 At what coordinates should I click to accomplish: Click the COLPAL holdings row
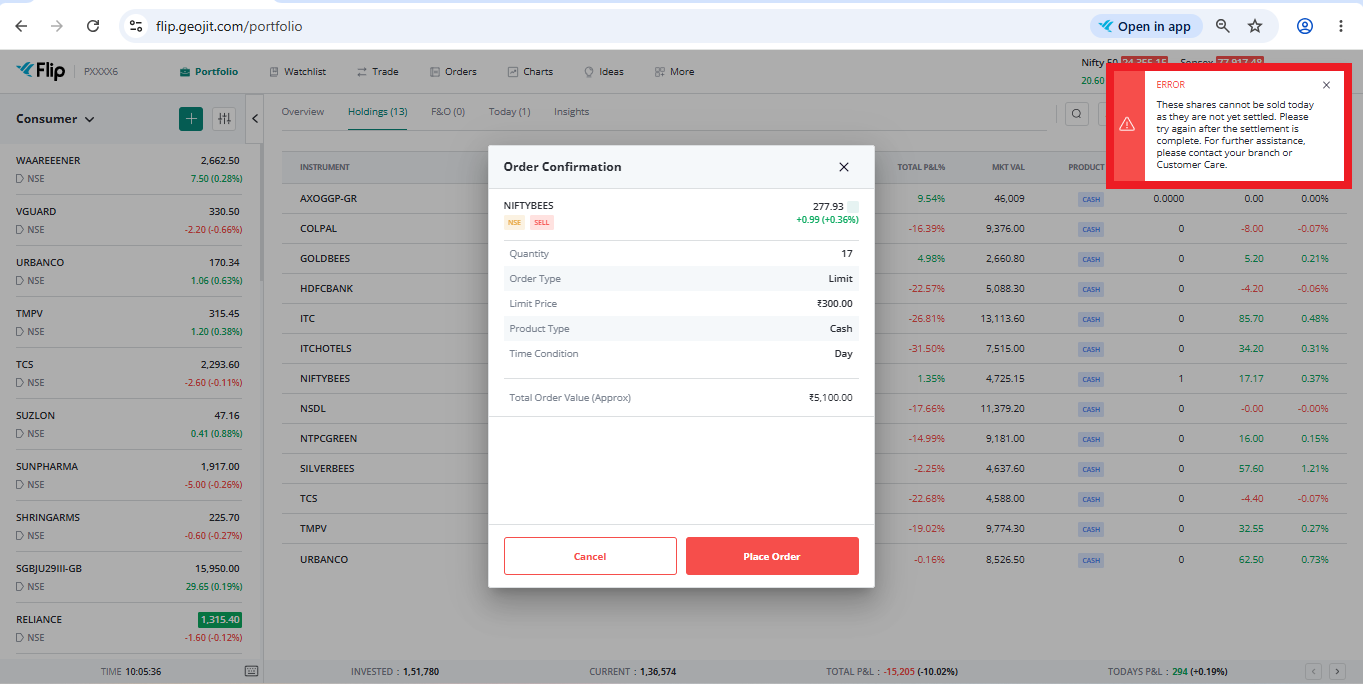815,229
